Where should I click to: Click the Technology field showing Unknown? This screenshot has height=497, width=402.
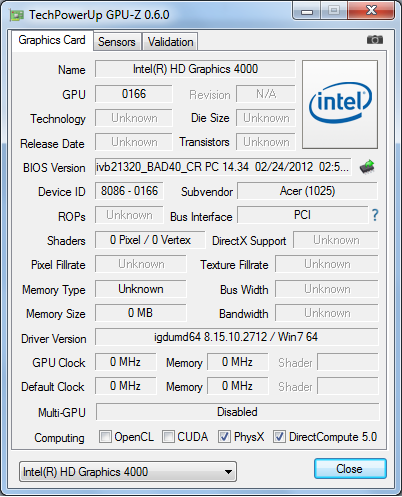134,118
